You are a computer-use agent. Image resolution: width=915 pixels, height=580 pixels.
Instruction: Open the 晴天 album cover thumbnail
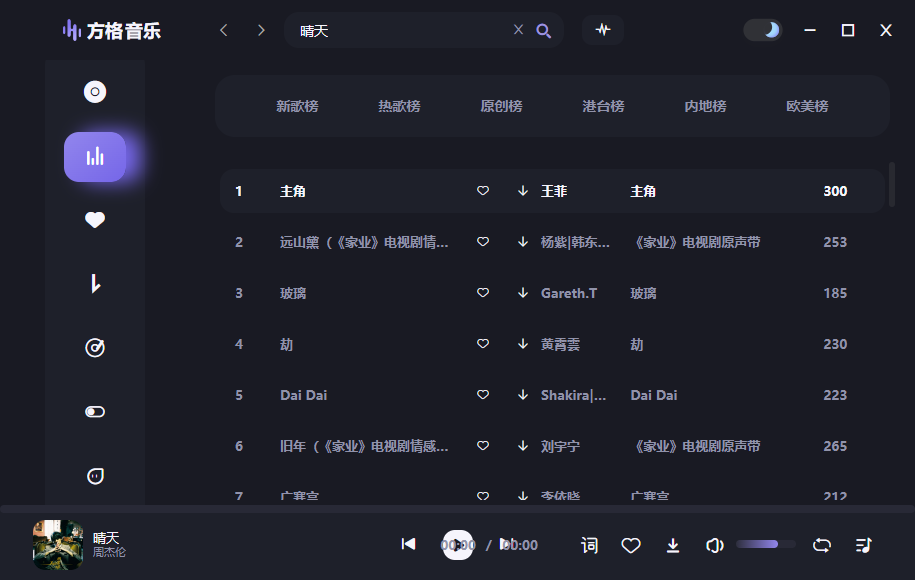(x=58, y=544)
